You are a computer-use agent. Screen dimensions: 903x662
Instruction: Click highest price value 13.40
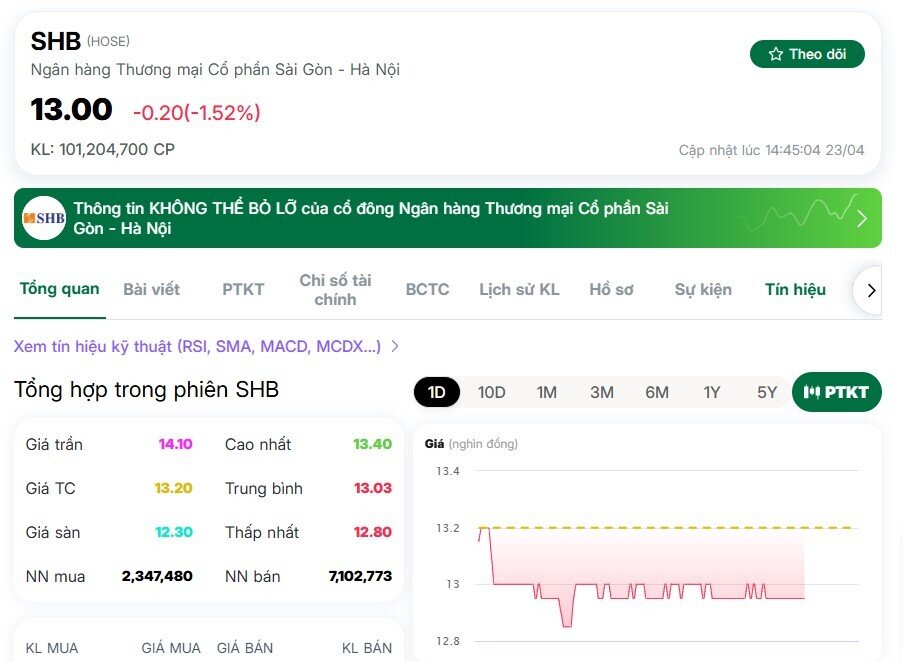tap(373, 444)
